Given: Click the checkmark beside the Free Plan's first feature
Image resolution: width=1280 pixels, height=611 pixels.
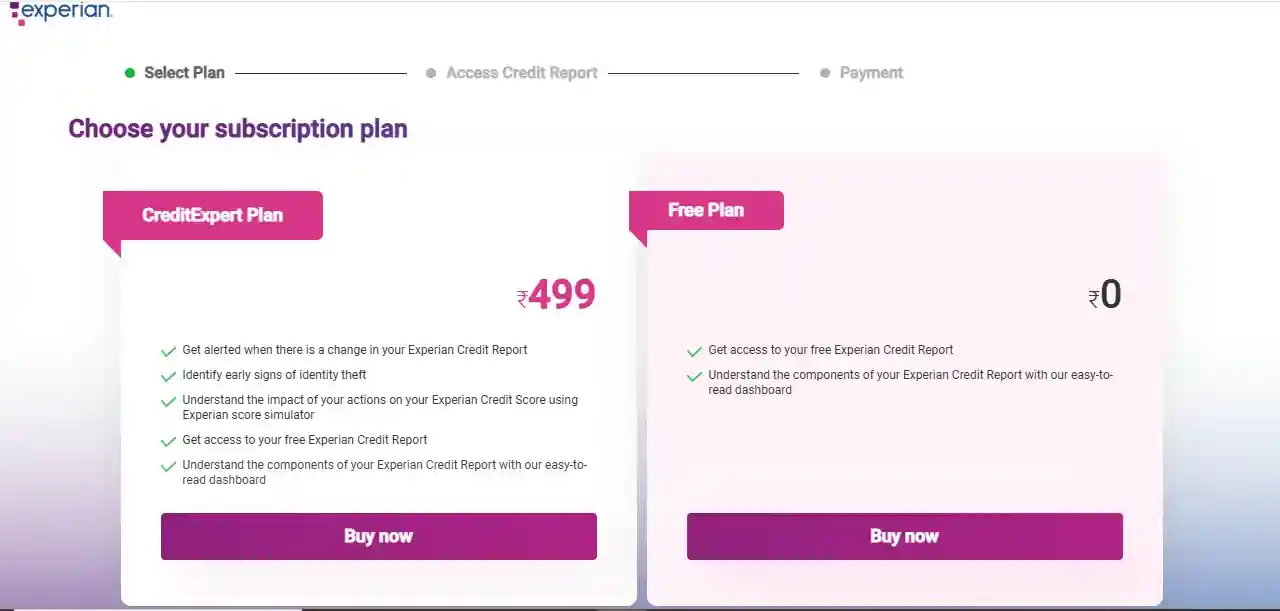Looking at the screenshot, I should [x=694, y=352].
